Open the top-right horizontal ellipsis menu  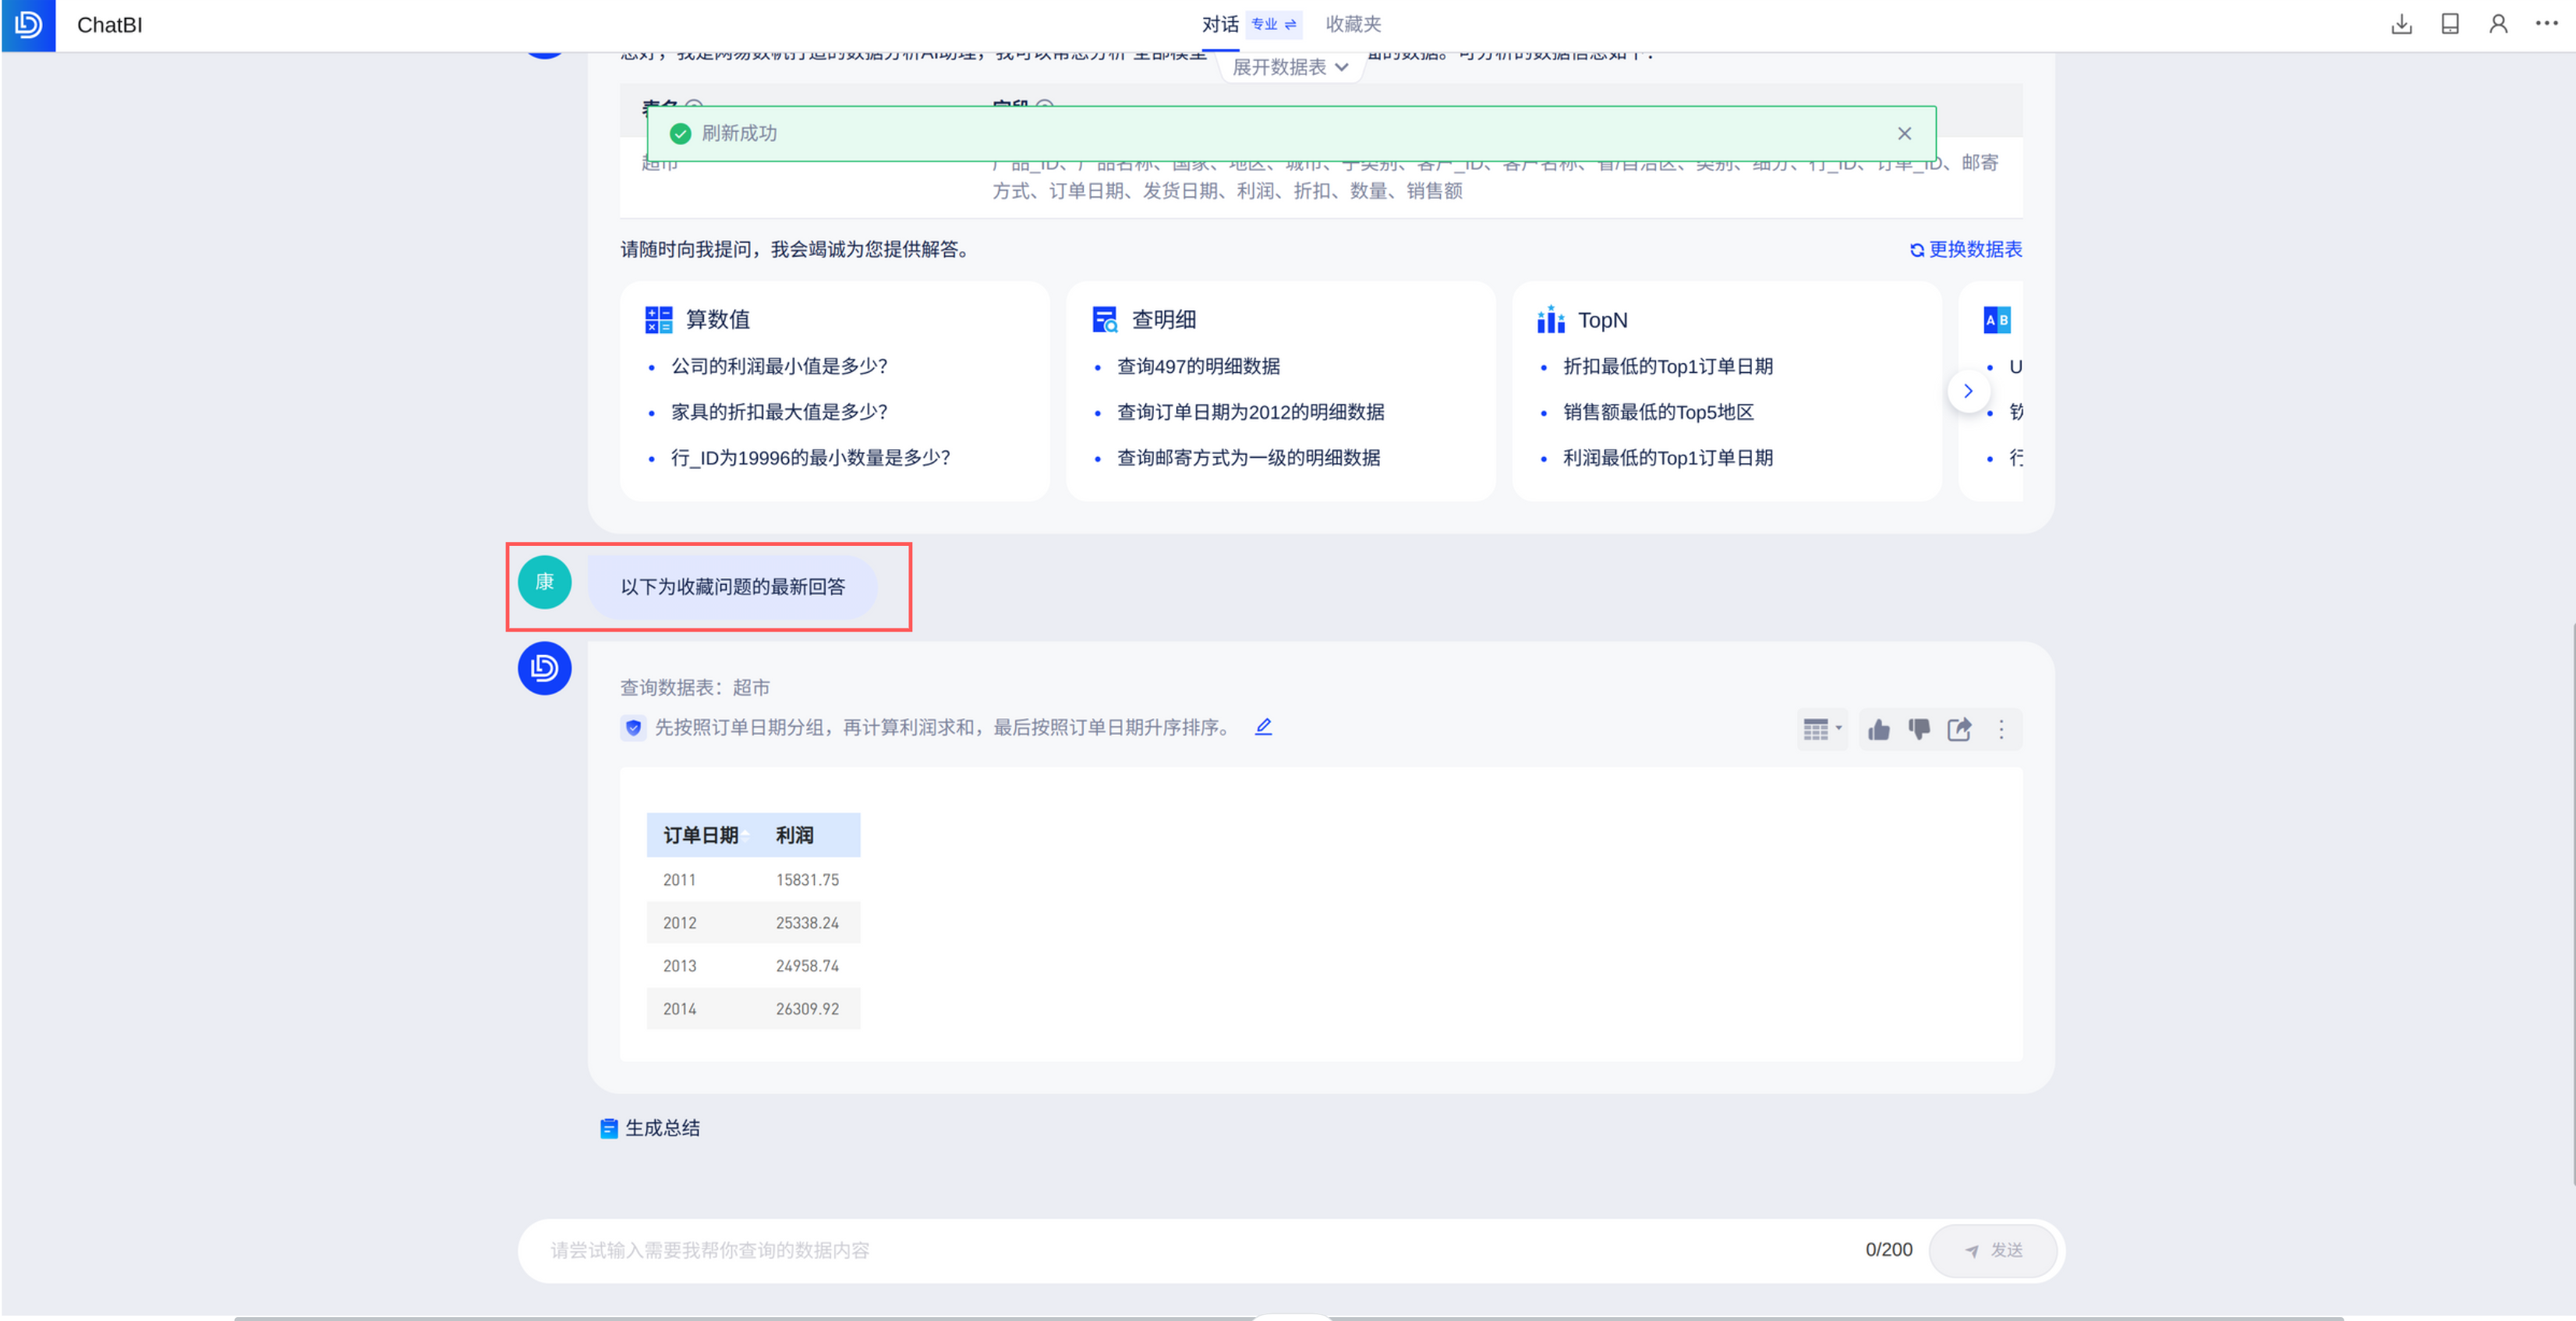(x=2546, y=23)
